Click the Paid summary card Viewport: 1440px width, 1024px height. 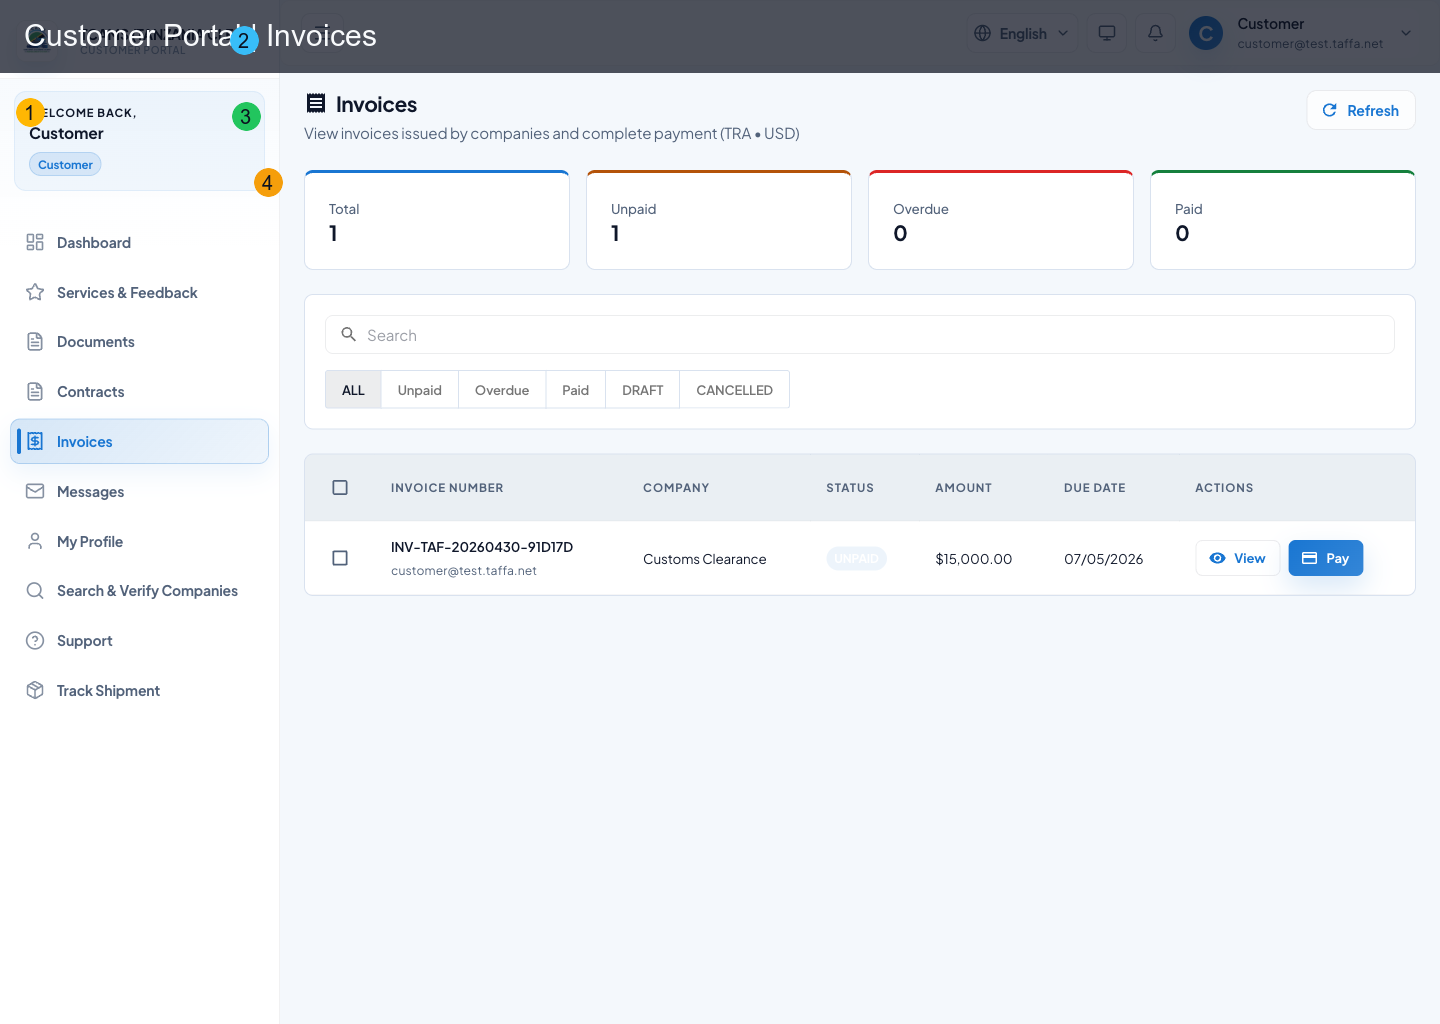[x=1283, y=220]
